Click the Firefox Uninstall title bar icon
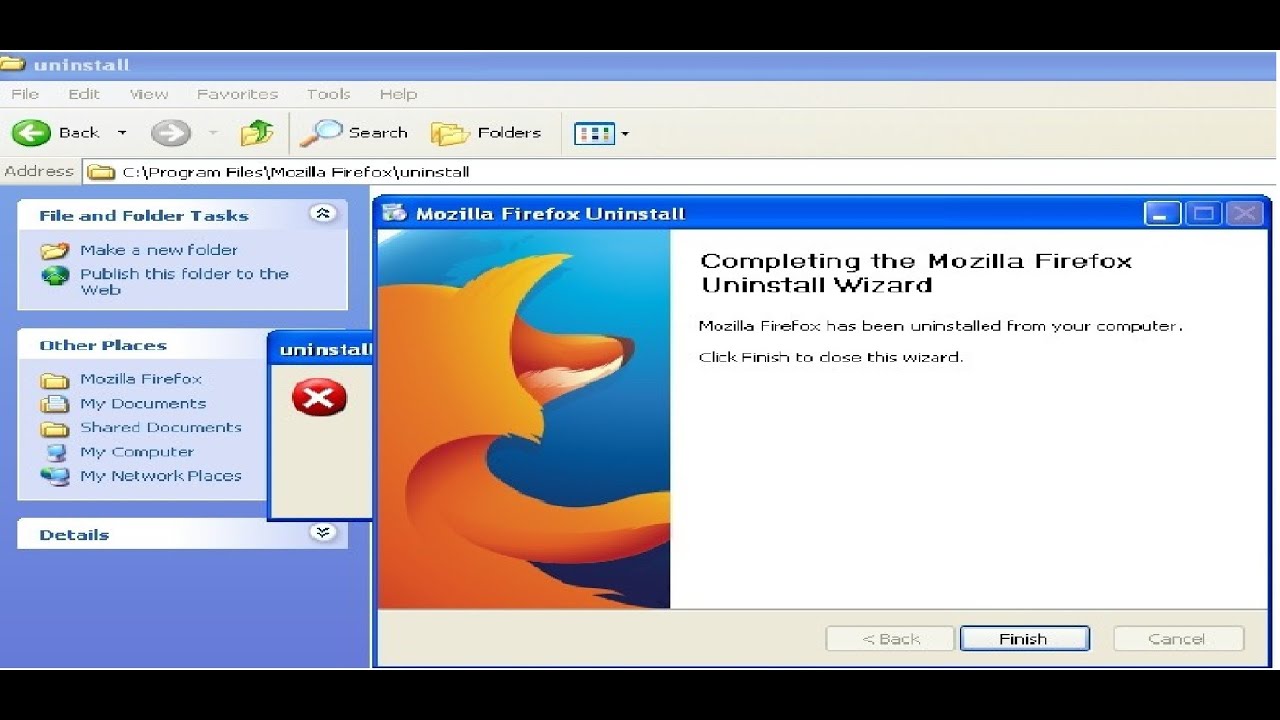This screenshot has width=1280, height=720. pyautogui.click(x=395, y=213)
